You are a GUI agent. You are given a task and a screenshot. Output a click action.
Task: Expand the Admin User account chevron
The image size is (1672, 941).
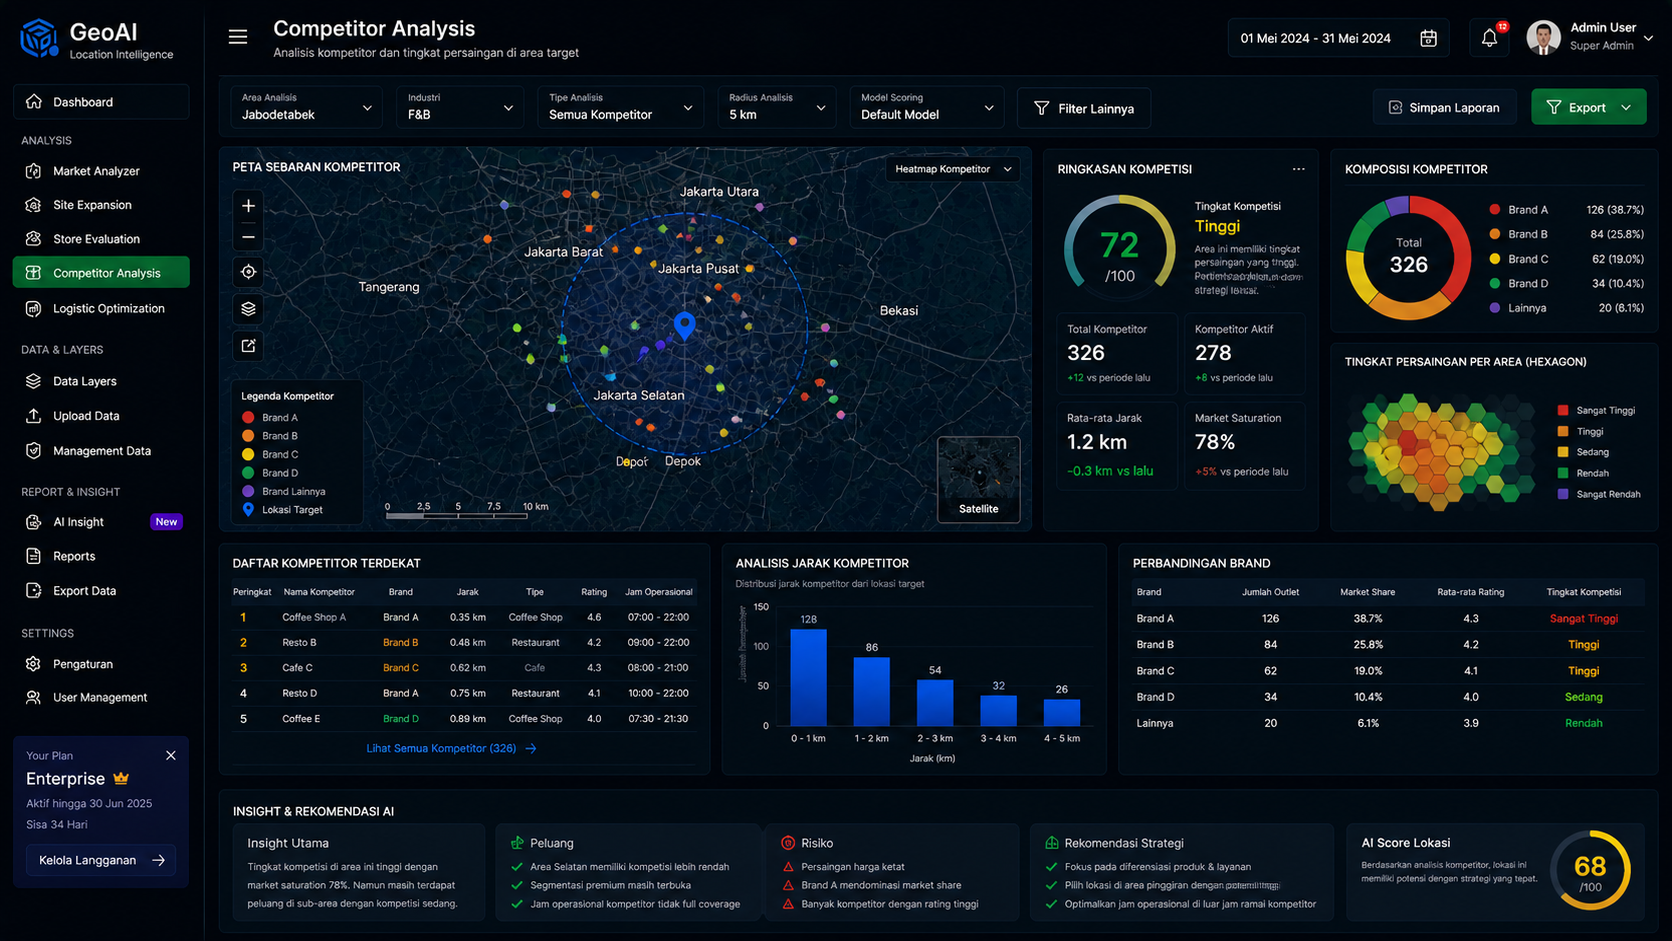pyautogui.click(x=1648, y=38)
